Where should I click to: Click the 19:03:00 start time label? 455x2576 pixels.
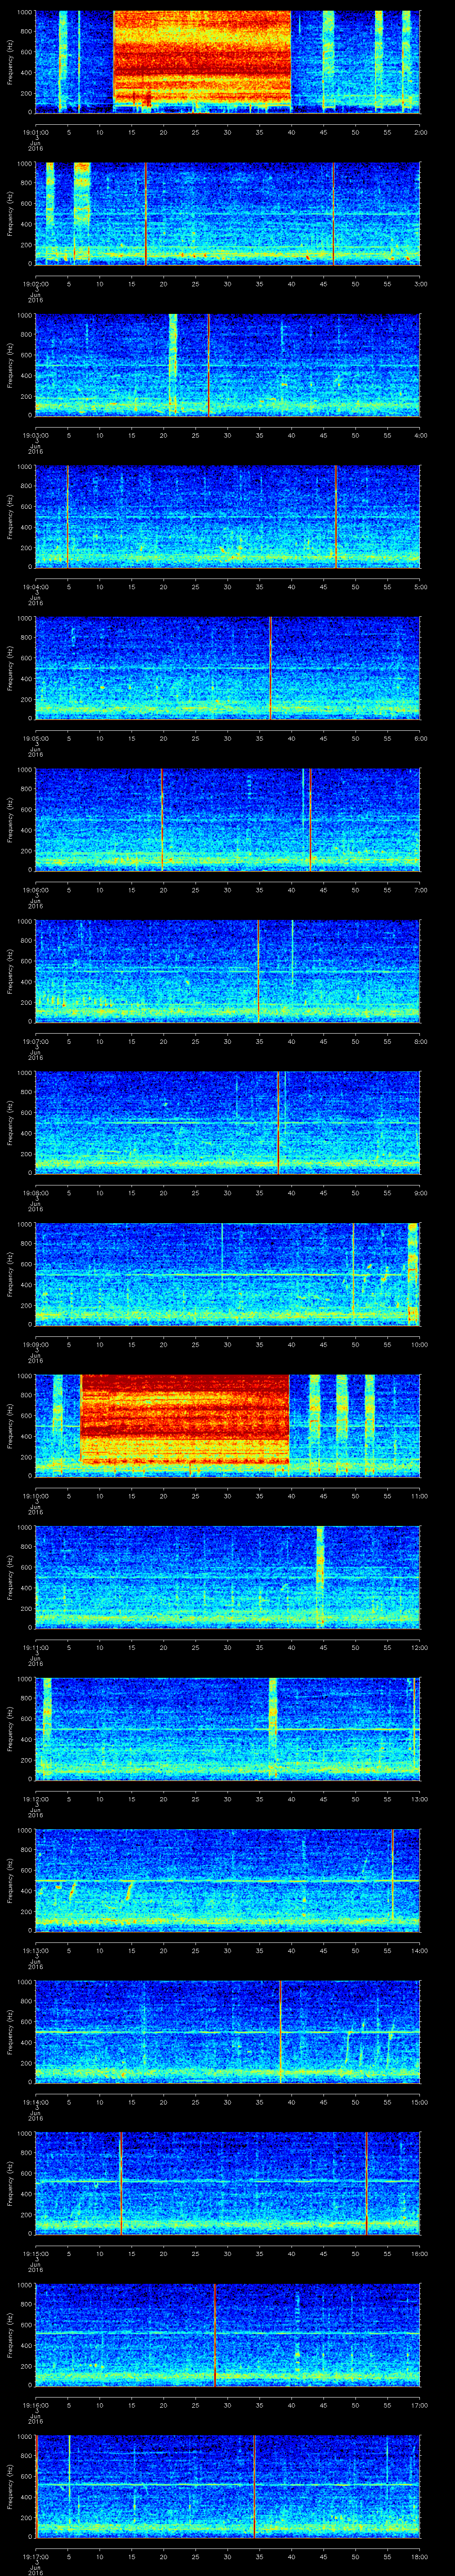point(35,435)
